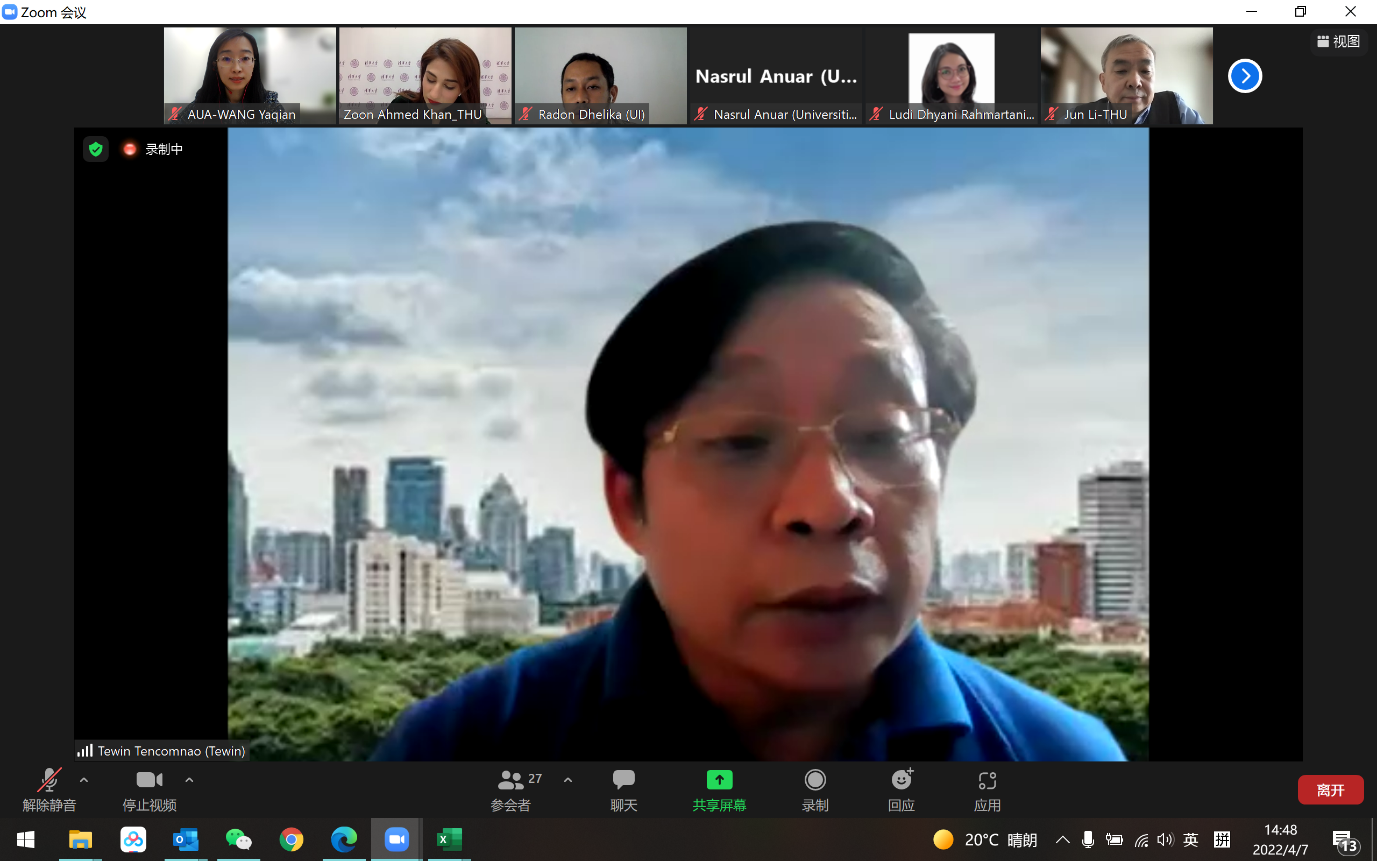The image size is (1377, 861).
Task: Expand the arrow next to participants count
Action: 568,780
